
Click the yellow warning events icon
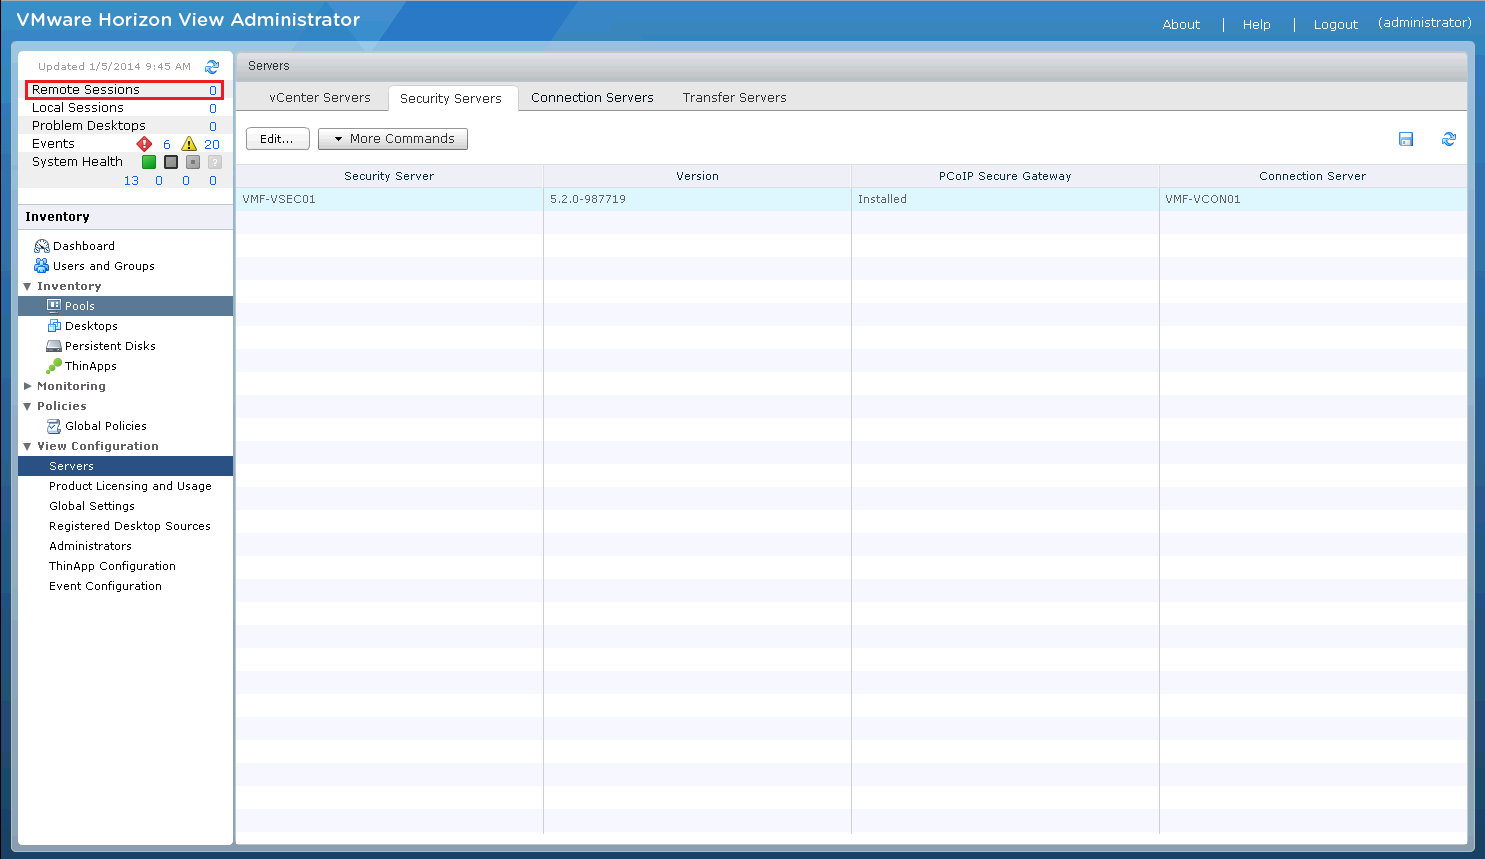pyautogui.click(x=189, y=144)
